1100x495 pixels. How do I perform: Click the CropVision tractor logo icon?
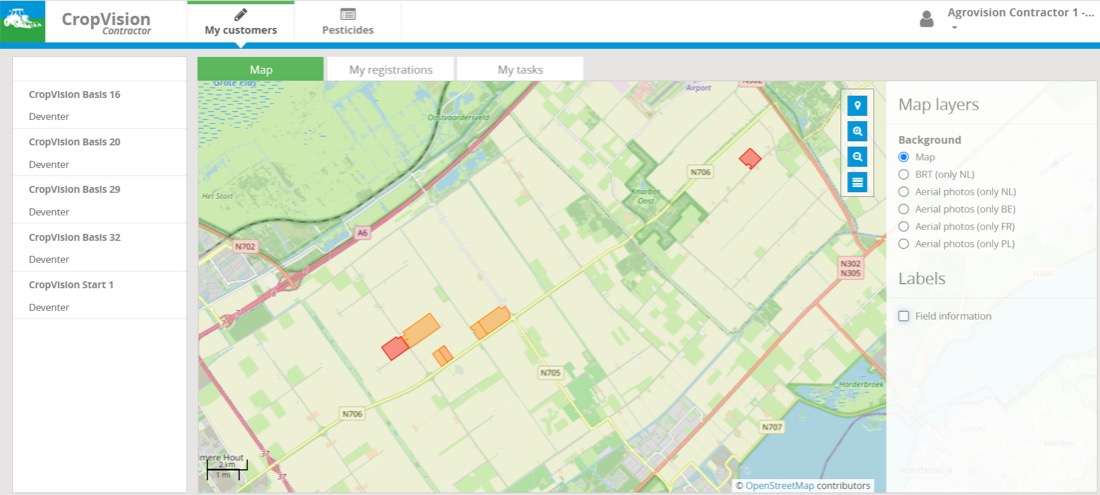[22, 20]
